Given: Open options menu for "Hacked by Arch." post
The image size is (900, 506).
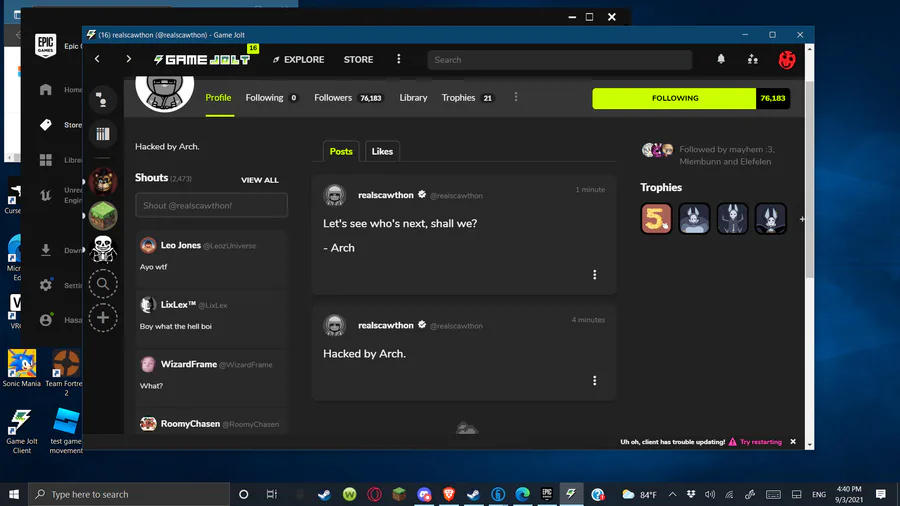Looking at the screenshot, I should (x=595, y=381).
